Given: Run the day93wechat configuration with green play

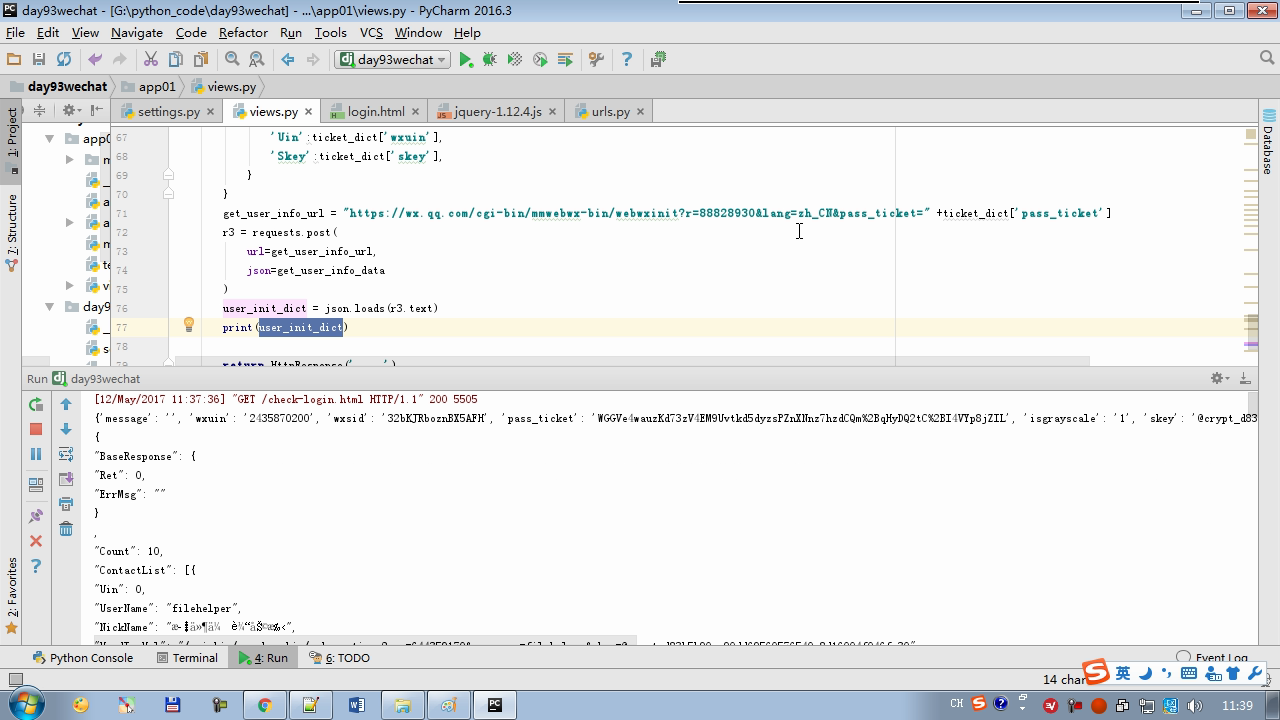Looking at the screenshot, I should coord(465,60).
